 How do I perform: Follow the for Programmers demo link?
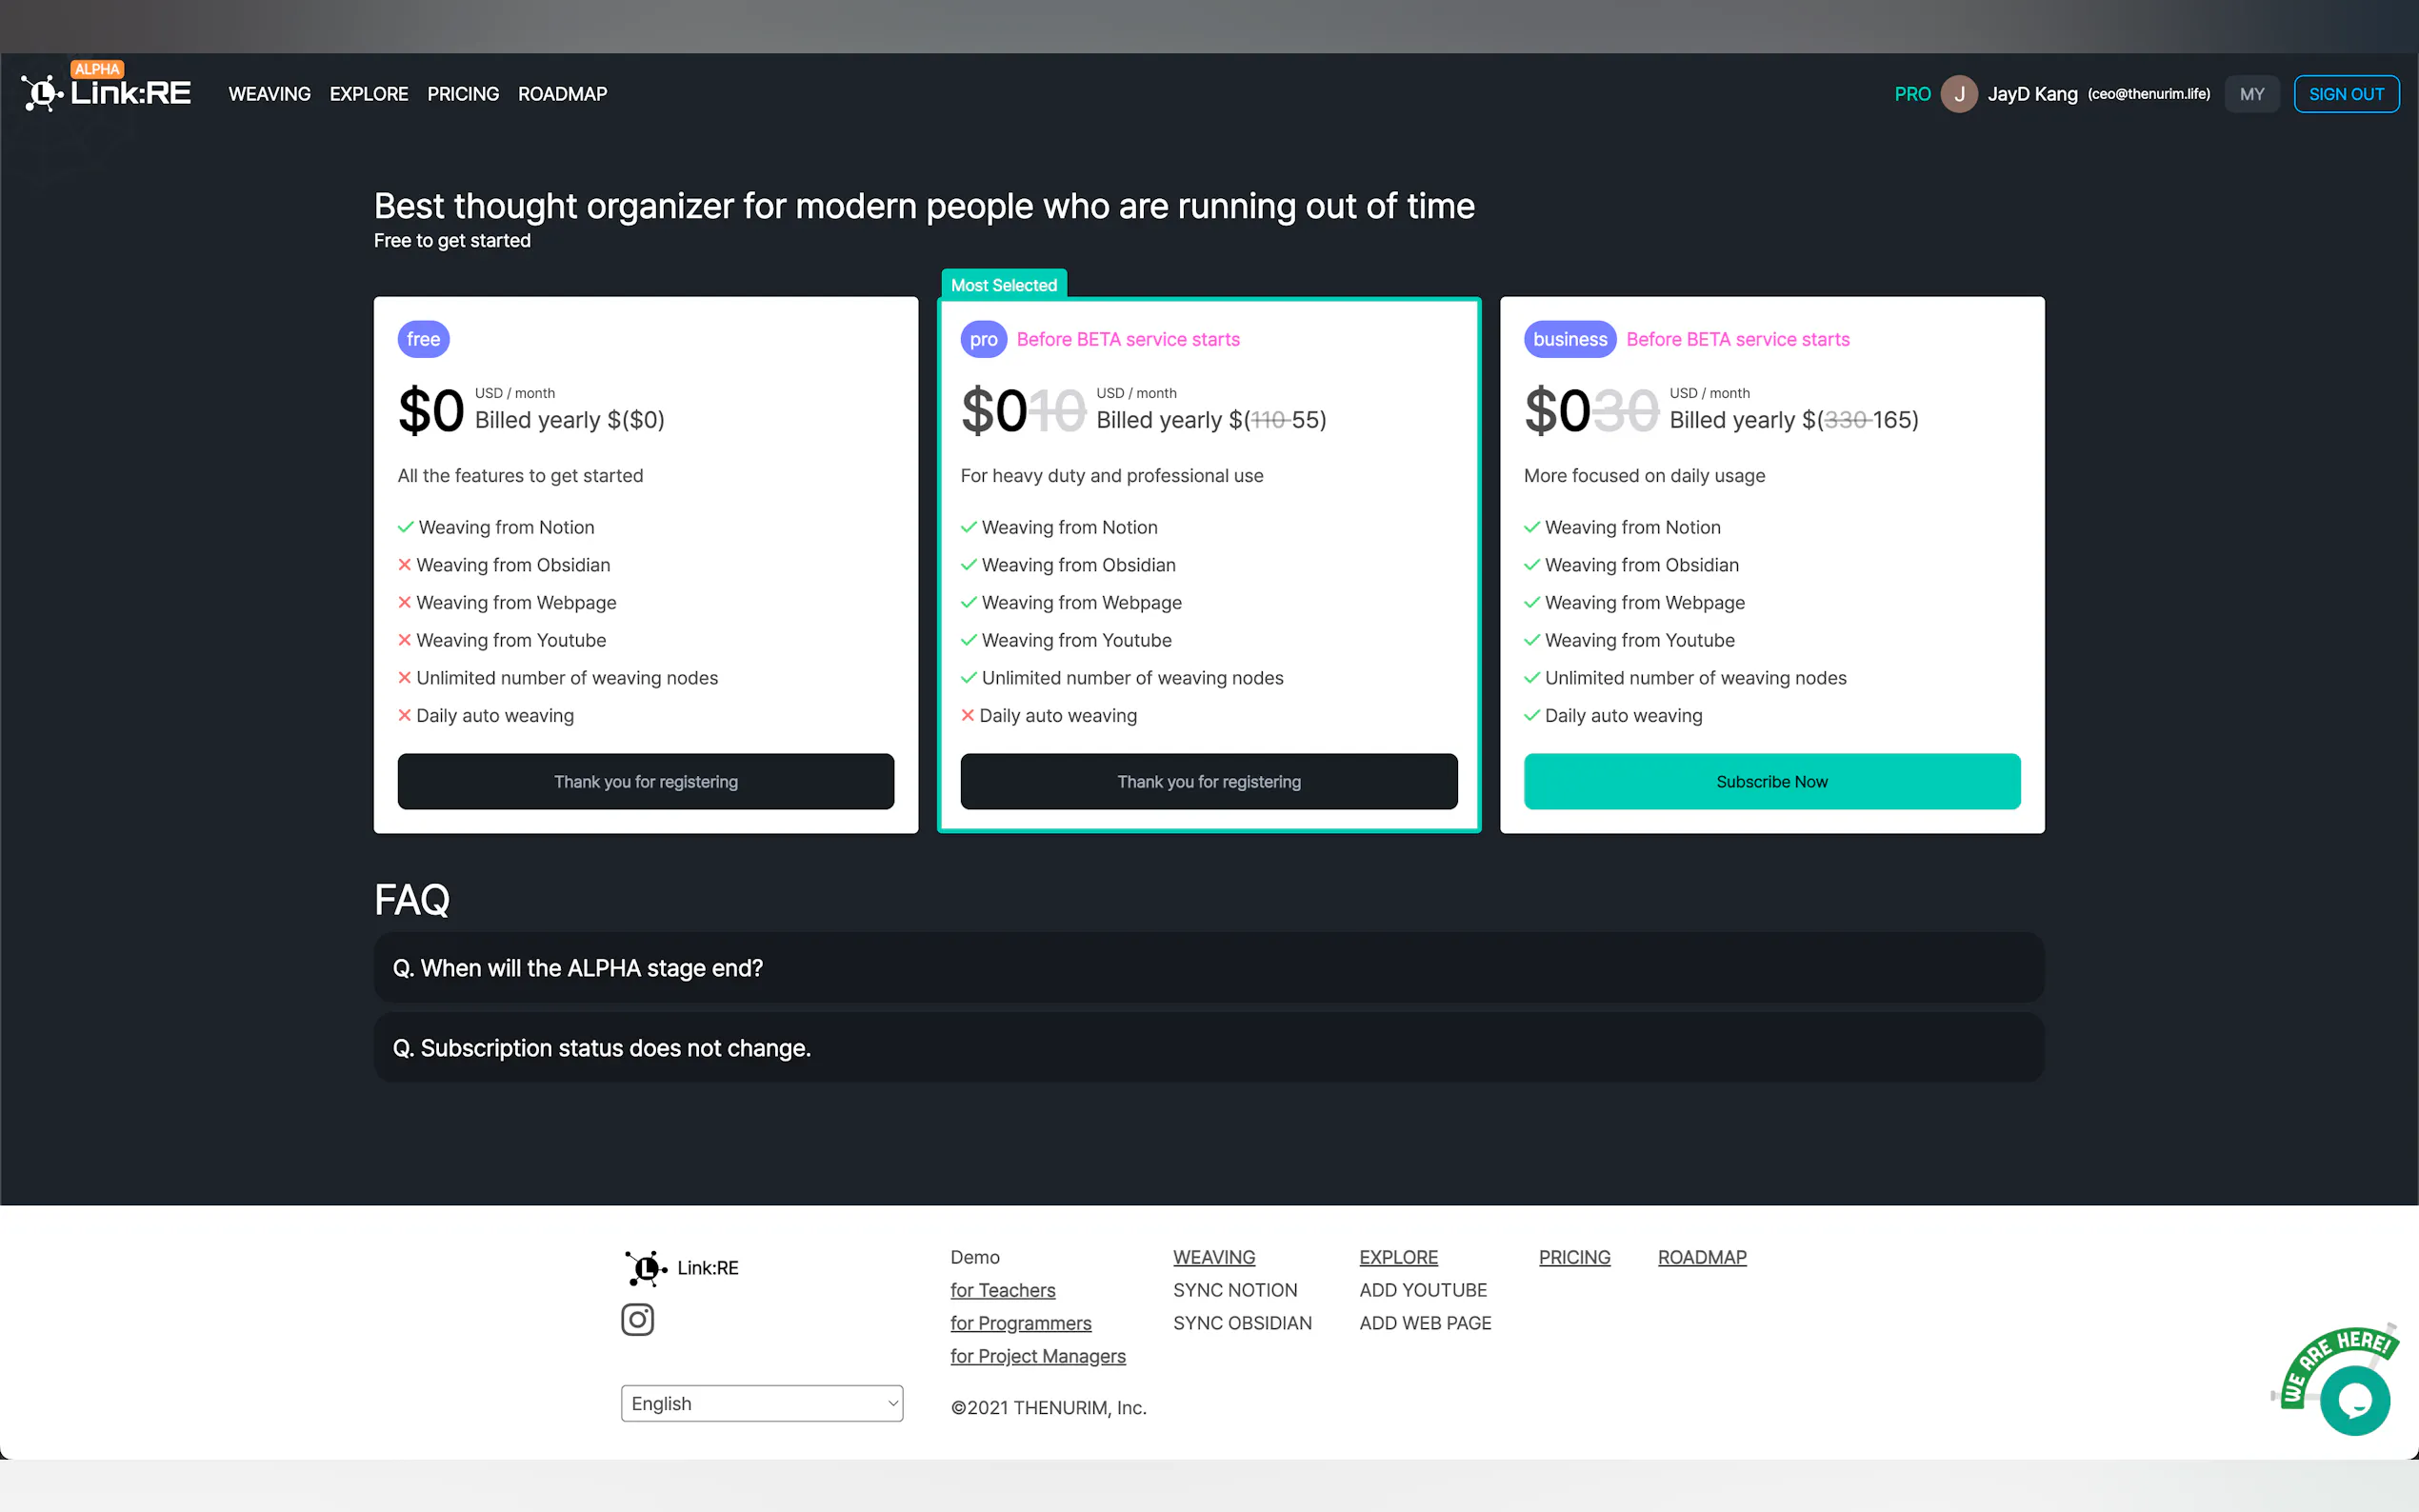1020,1323
